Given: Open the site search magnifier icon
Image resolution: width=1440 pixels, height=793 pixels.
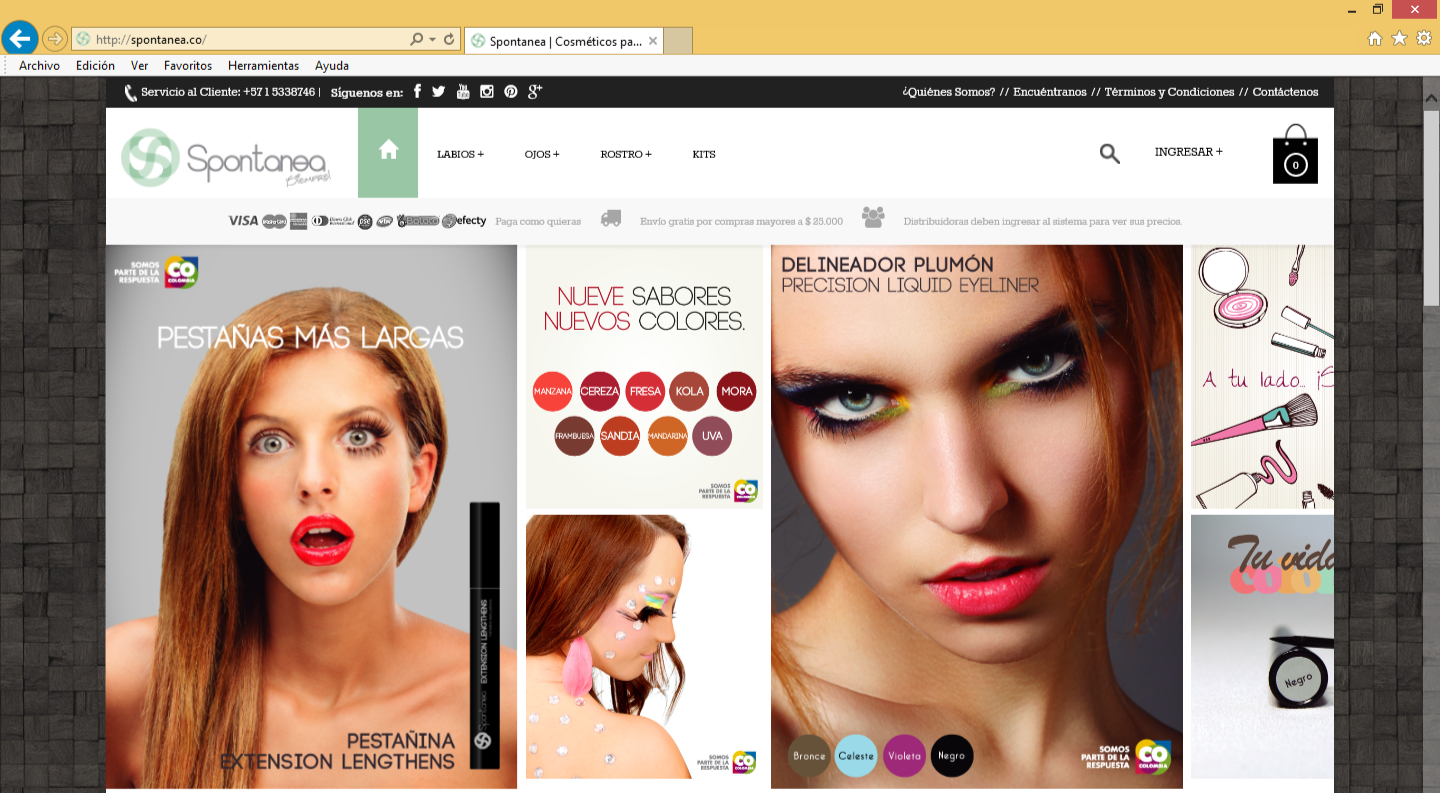Looking at the screenshot, I should pyautogui.click(x=1109, y=153).
